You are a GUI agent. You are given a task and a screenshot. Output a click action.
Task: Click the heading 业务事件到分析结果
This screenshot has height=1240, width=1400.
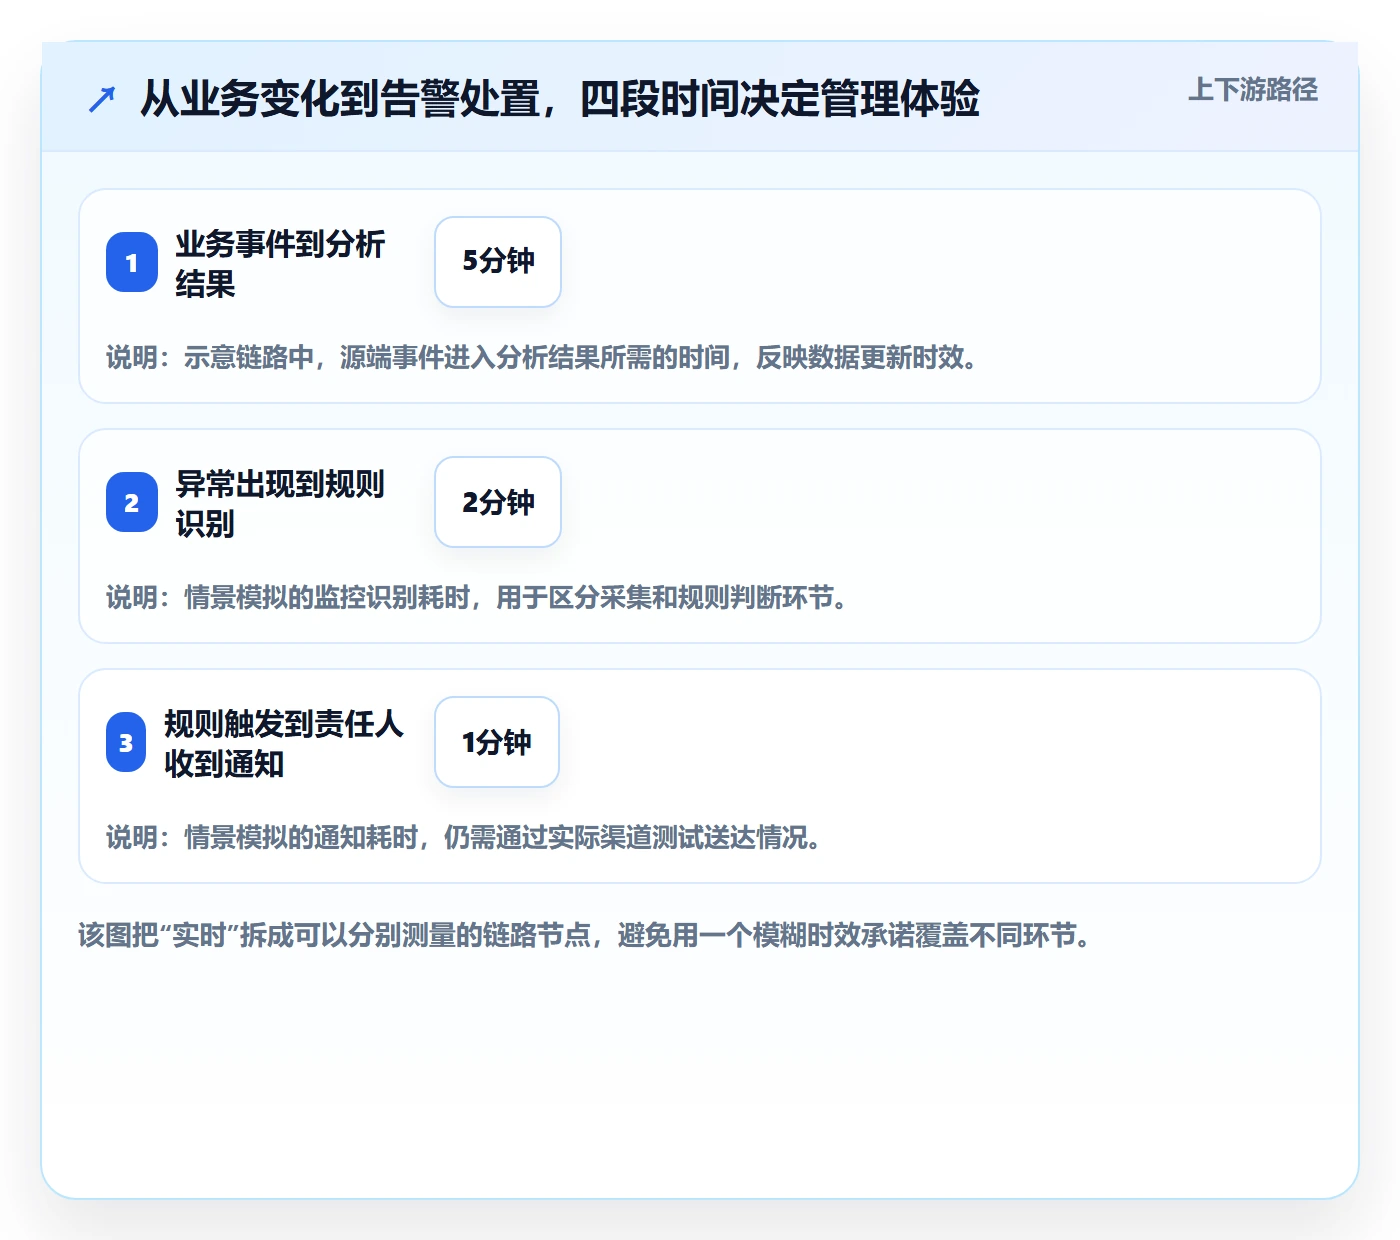(280, 263)
